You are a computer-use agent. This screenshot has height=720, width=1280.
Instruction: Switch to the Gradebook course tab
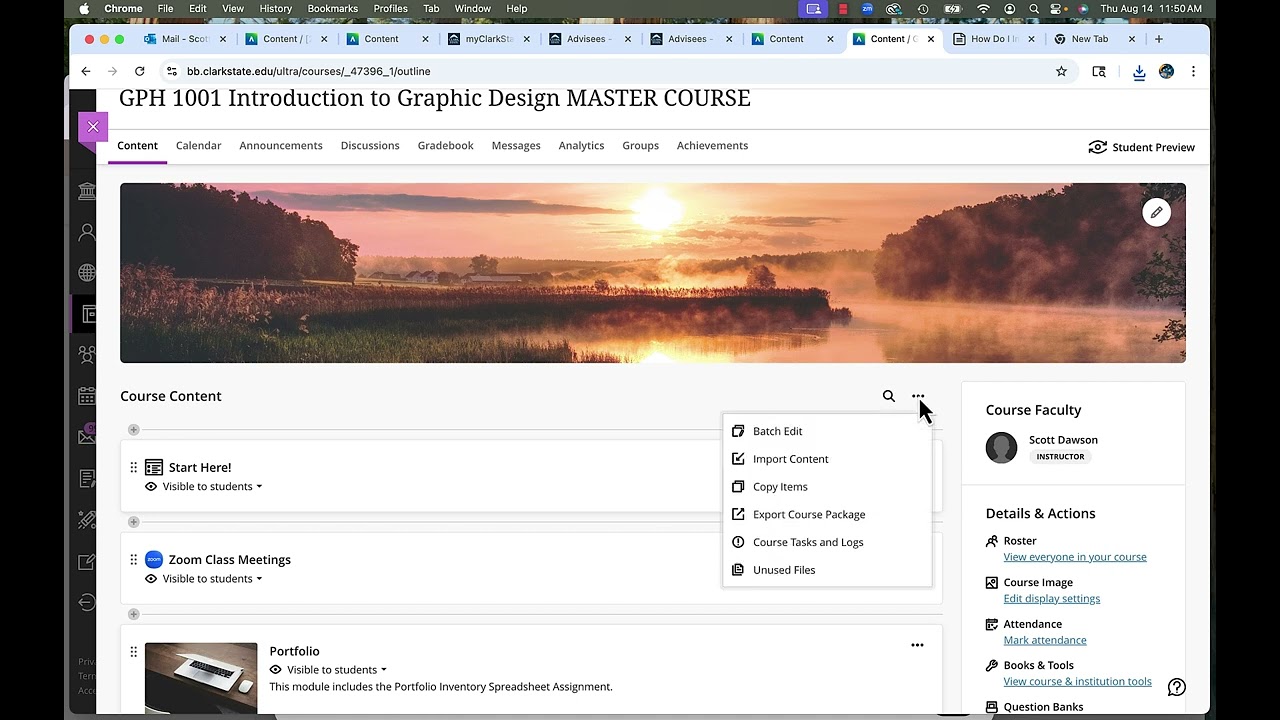coord(445,145)
